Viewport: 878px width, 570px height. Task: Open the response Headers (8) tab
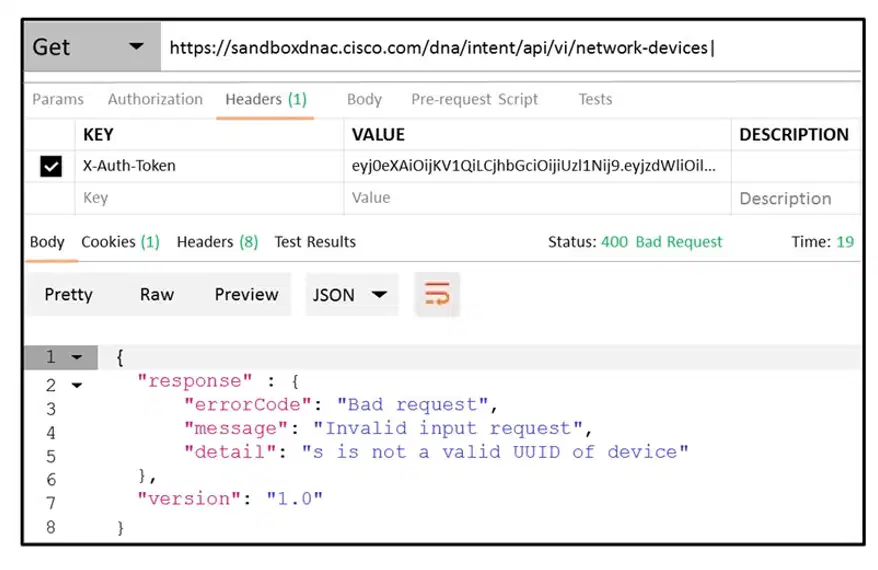click(x=217, y=242)
